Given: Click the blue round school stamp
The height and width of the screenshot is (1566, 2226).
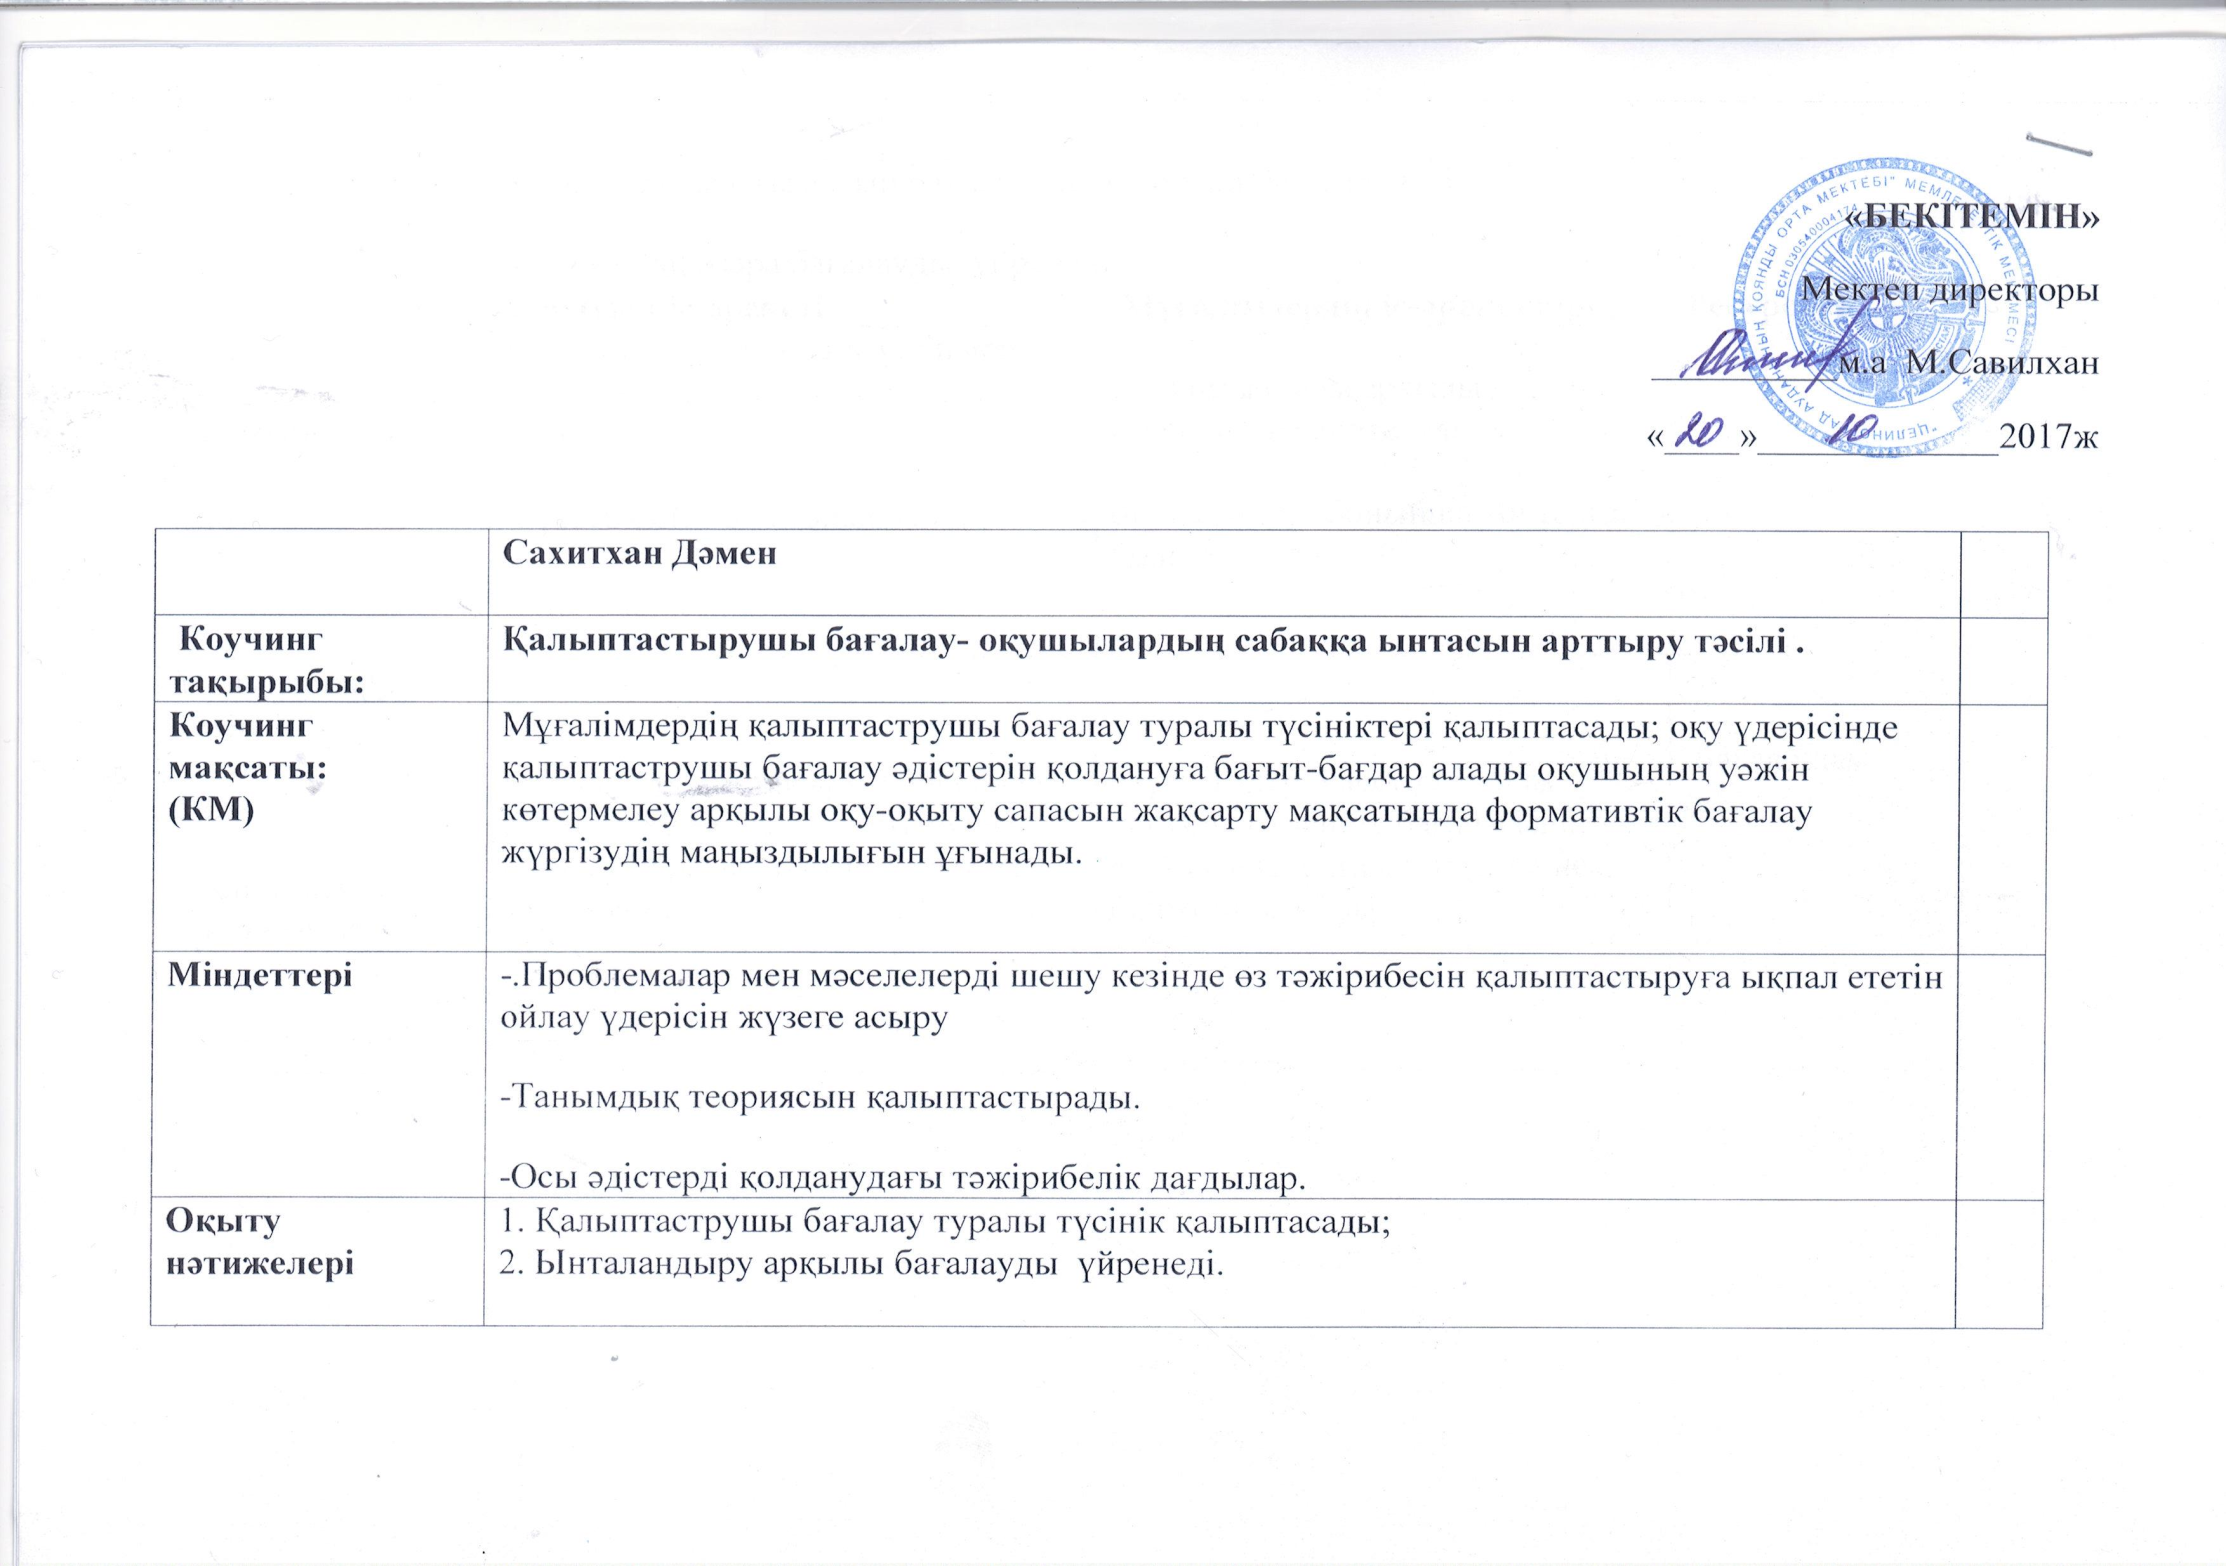Looking at the screenshot, I should click(1886, 308).
